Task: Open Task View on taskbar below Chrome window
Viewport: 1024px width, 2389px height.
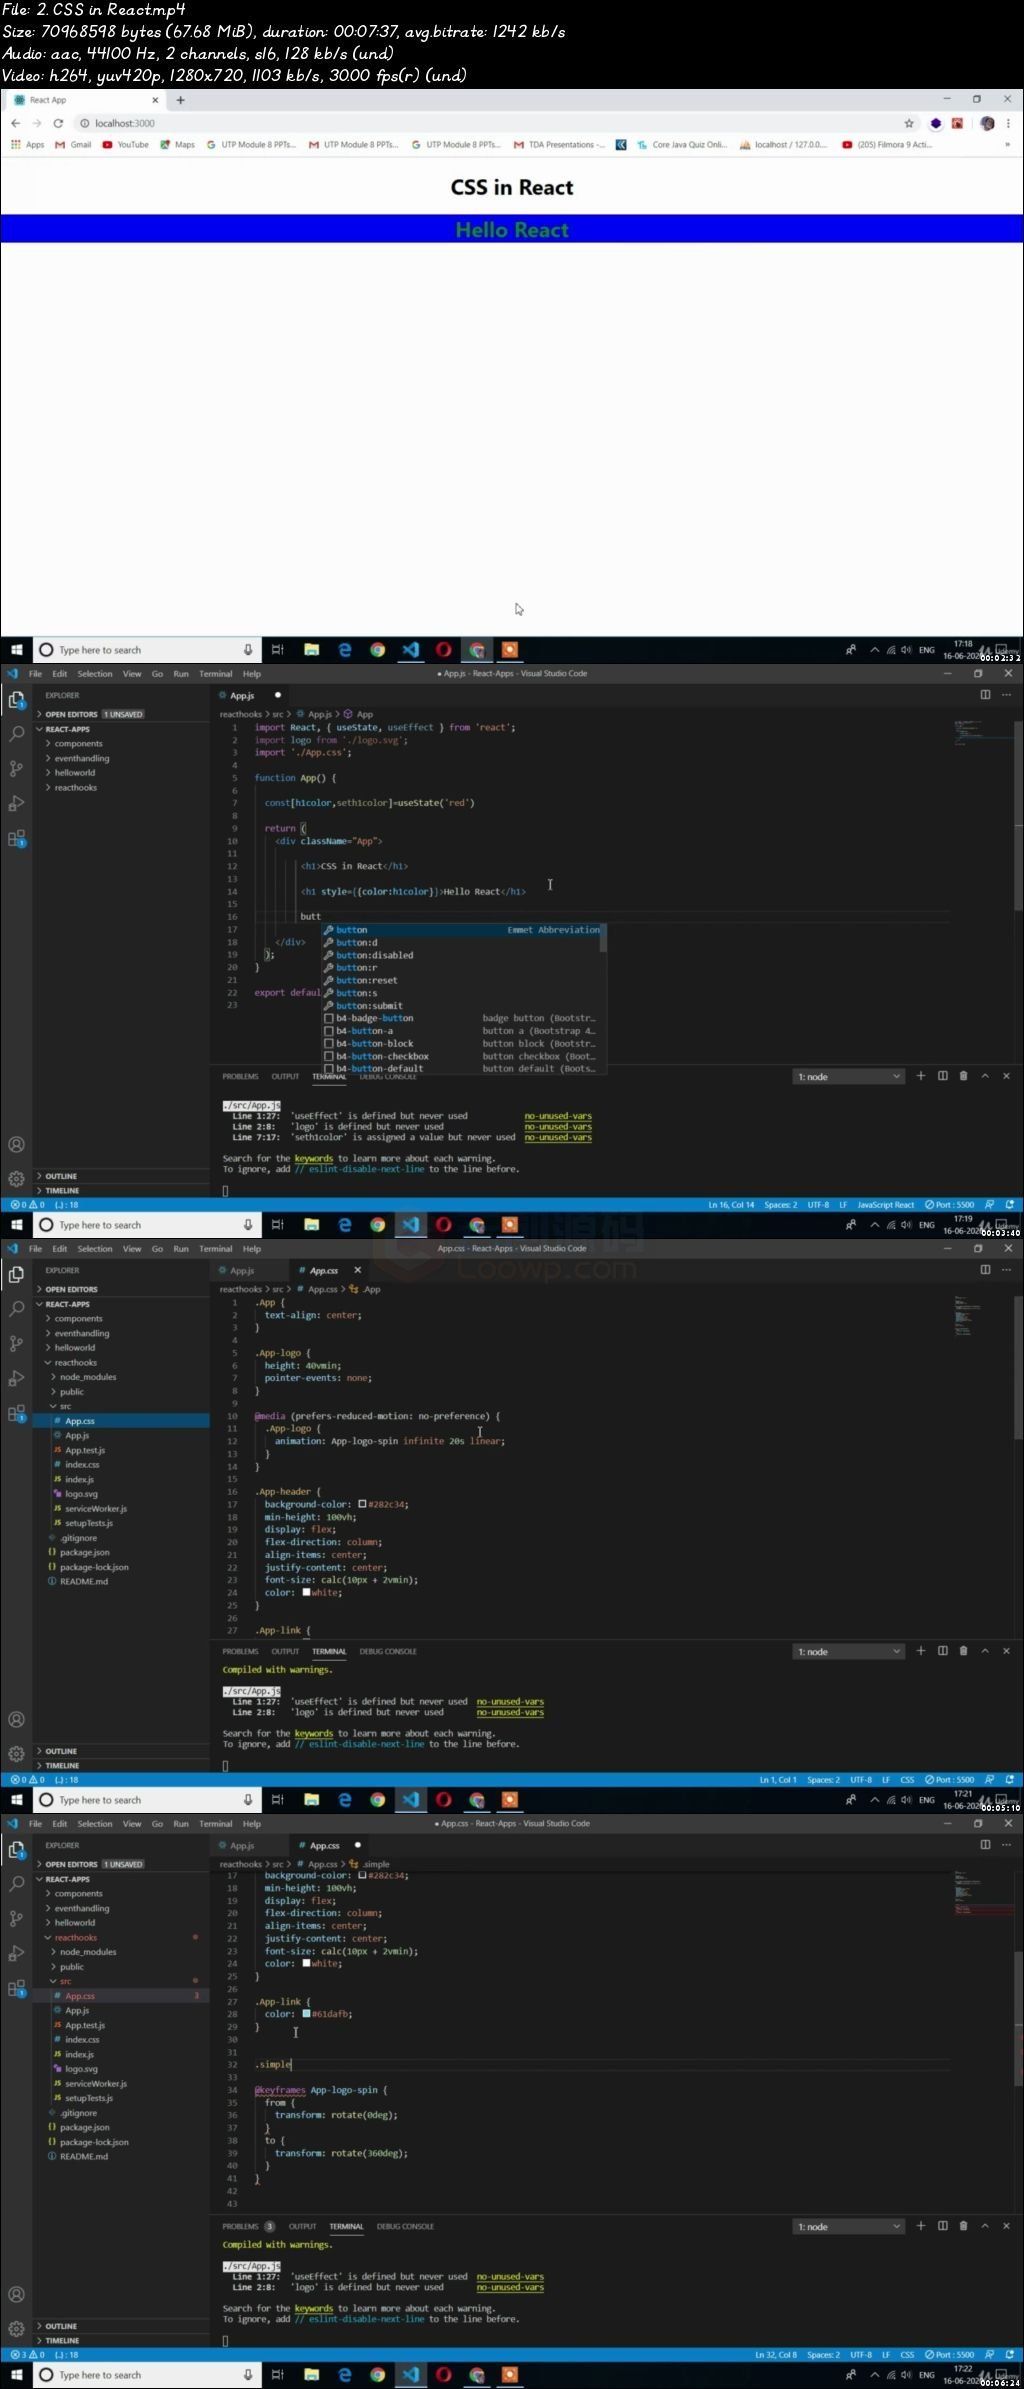Action: pos(277,650)
